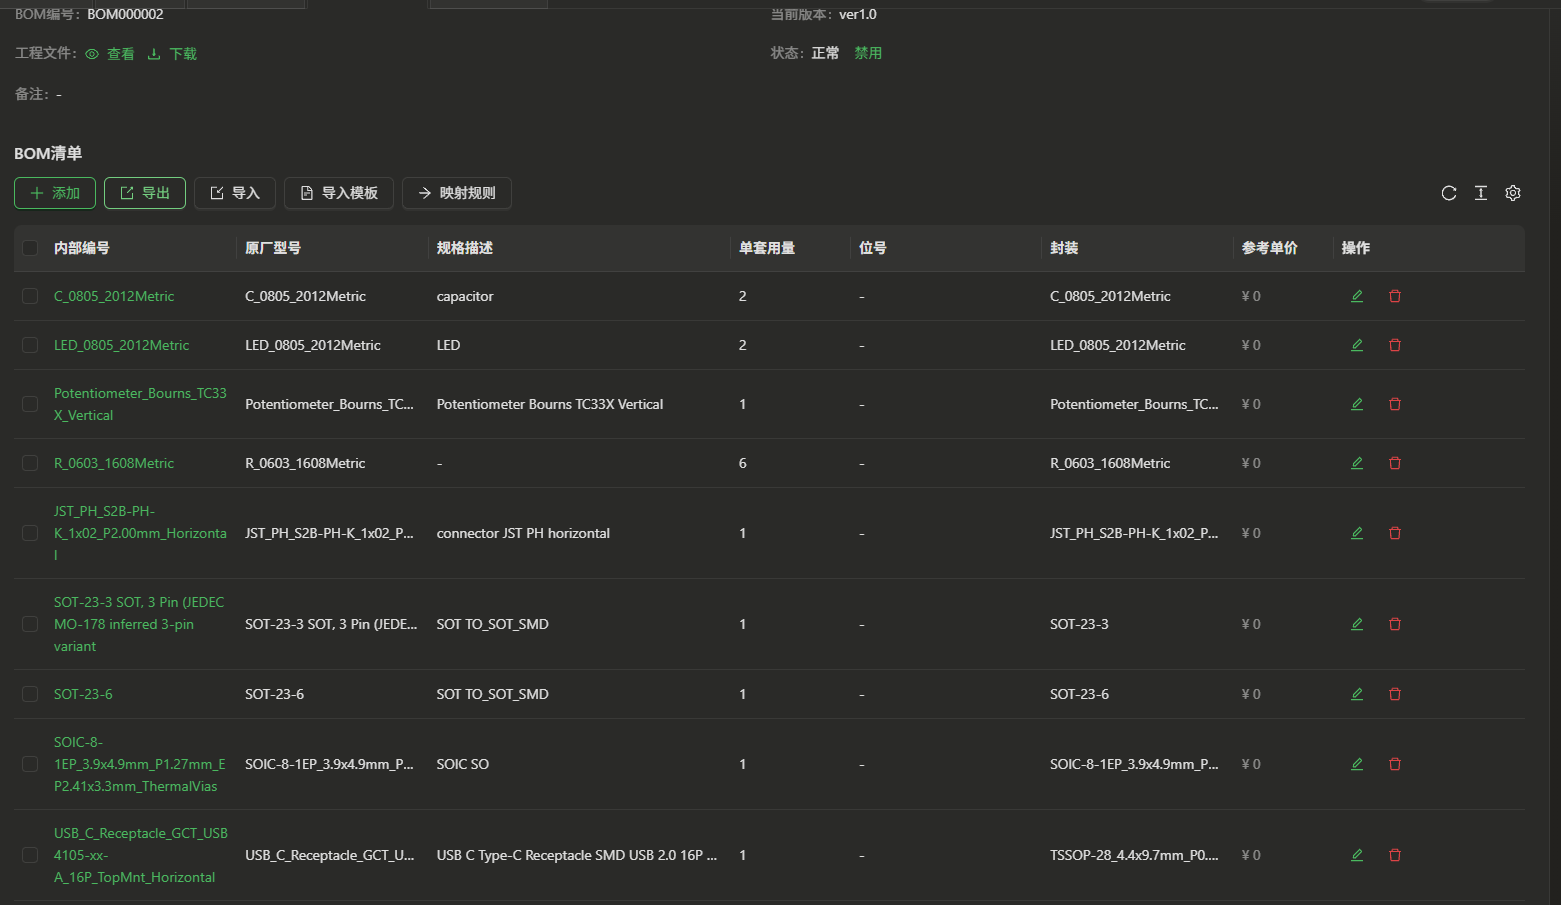Click the 导出 (export) button
This screenshot has width=1561, height=905.
click(145, 193)
